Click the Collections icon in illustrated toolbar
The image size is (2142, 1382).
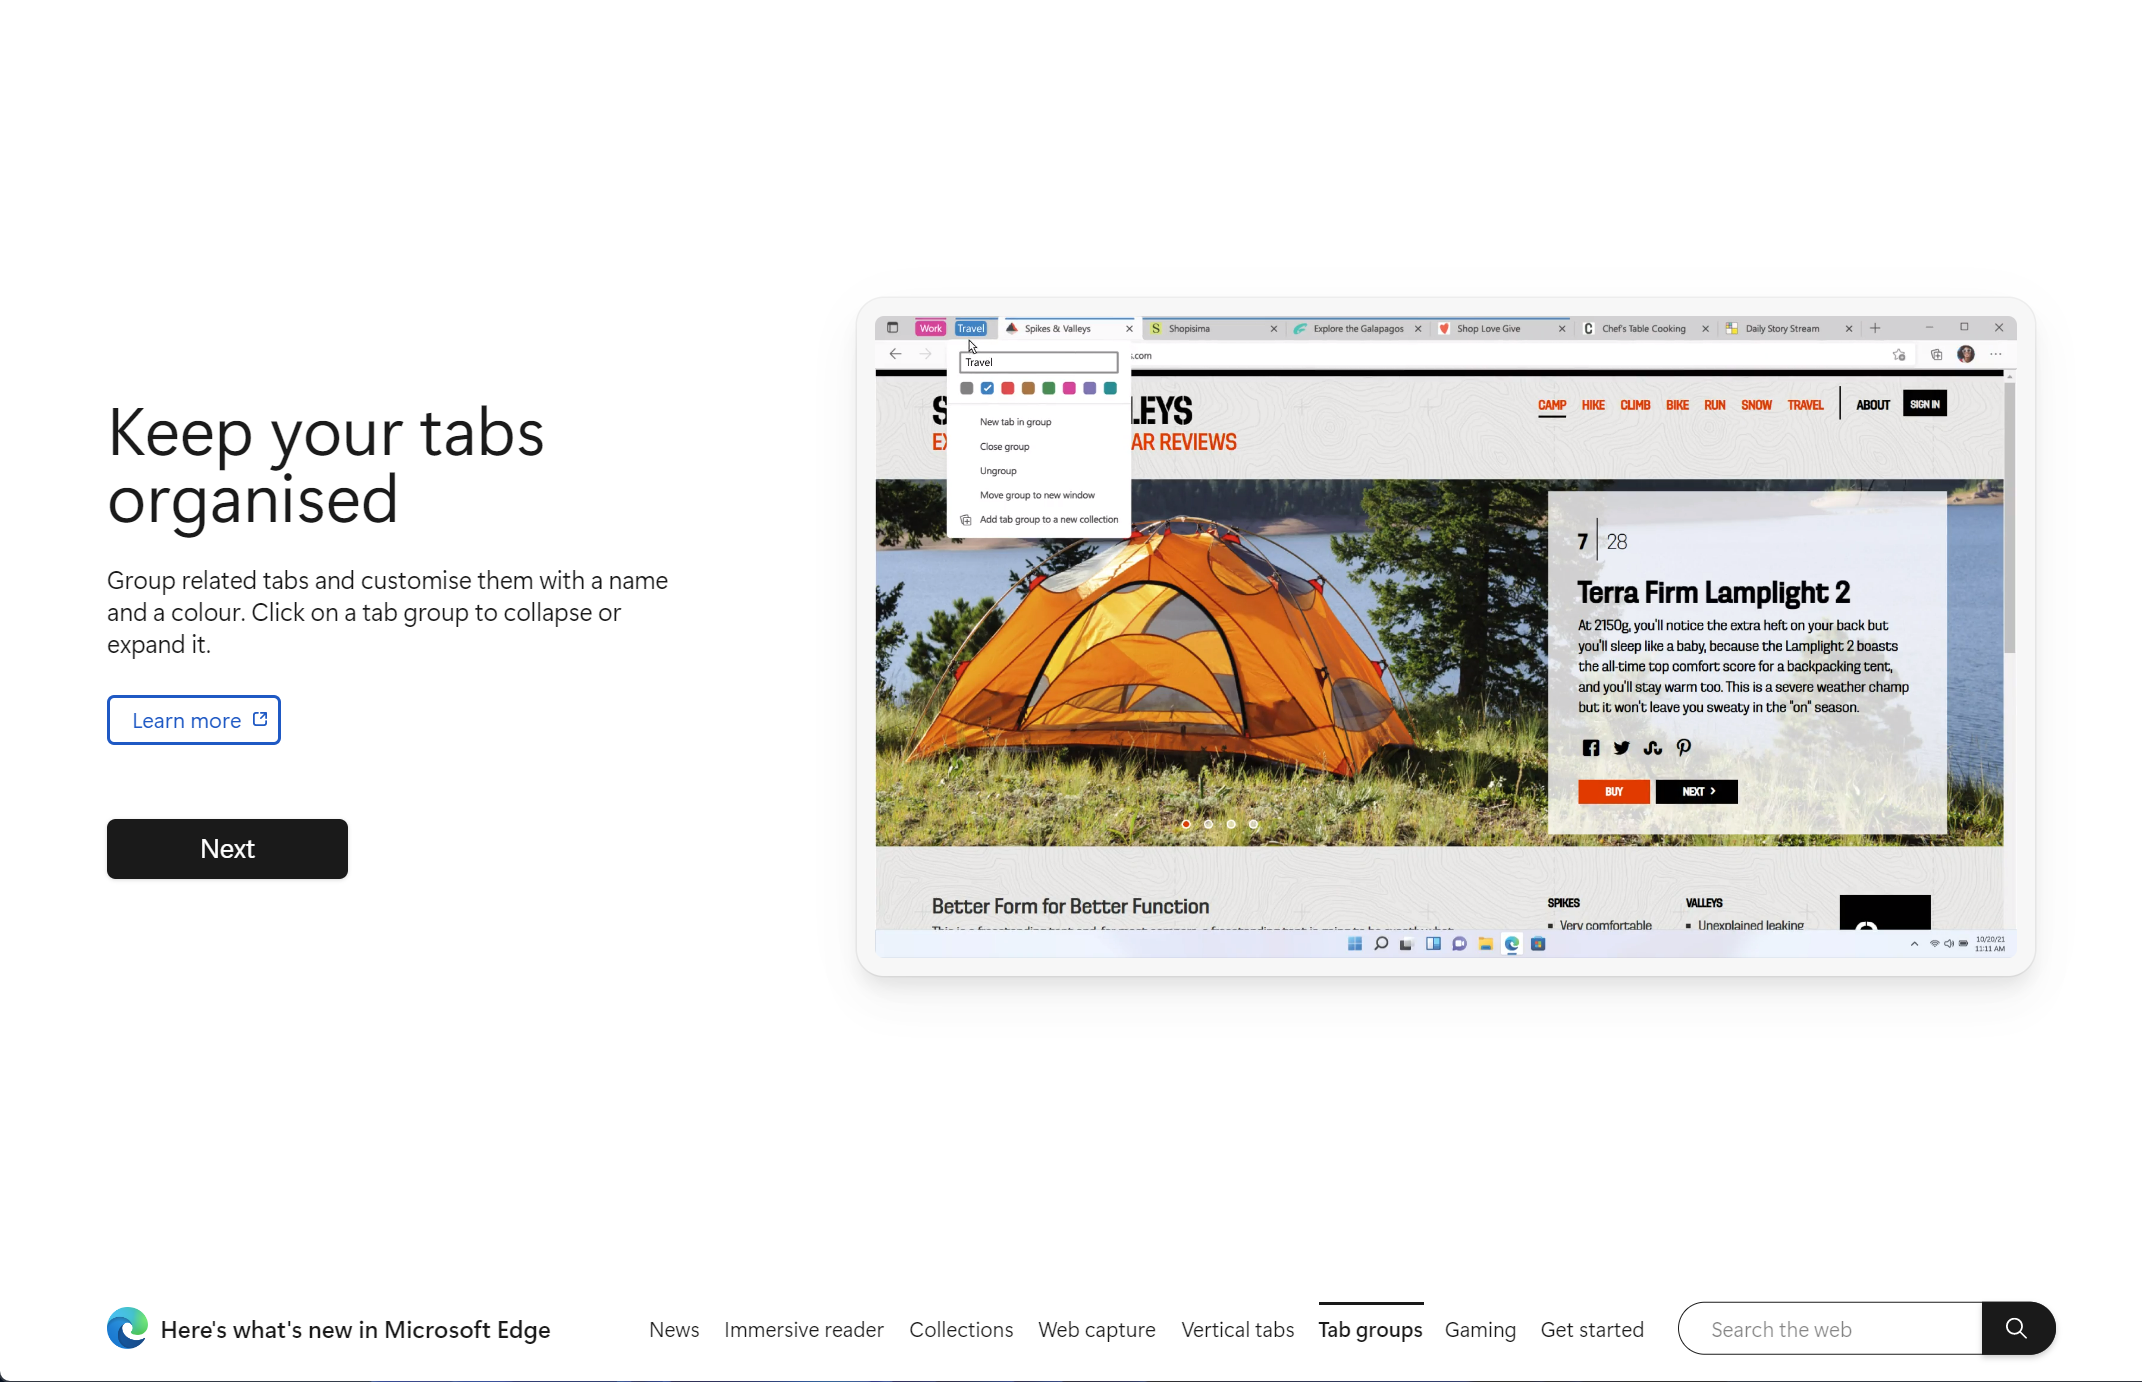(x=1936, y=355)
